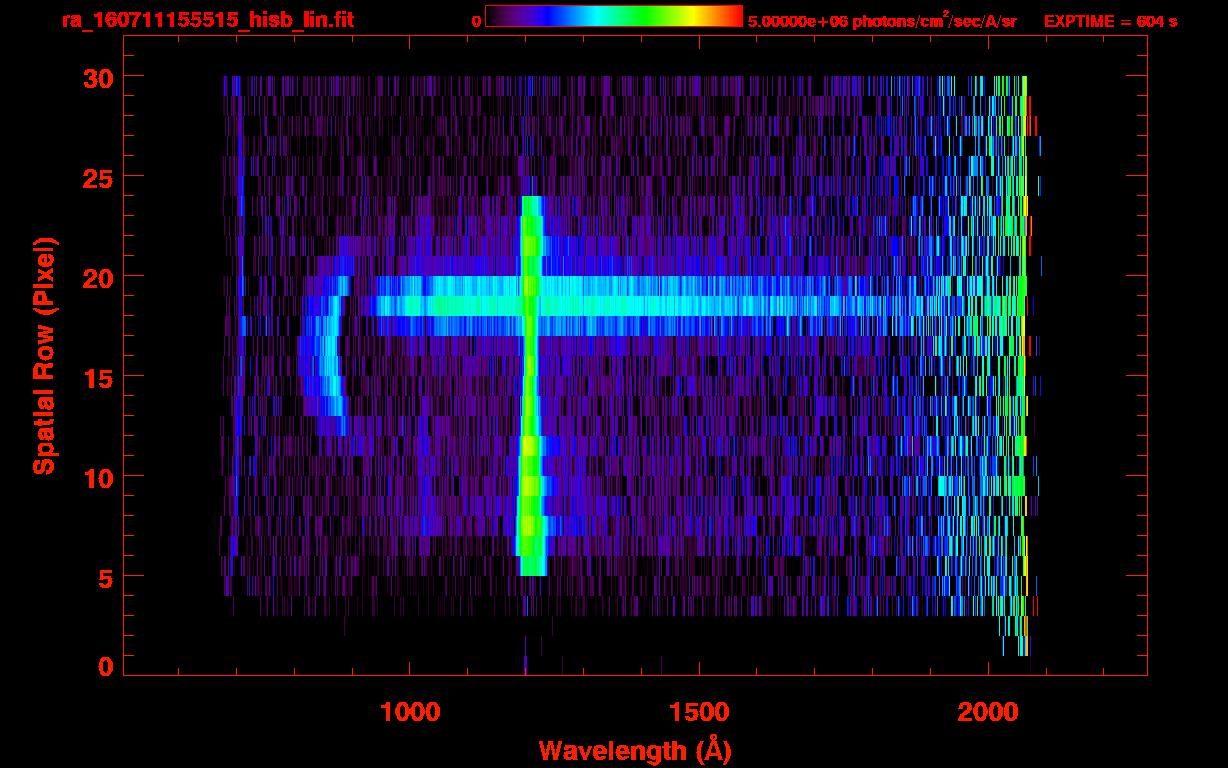The image size is (1228, 768).
Task: Click the 1500 wavelength tick label
Action: point(698,712)
